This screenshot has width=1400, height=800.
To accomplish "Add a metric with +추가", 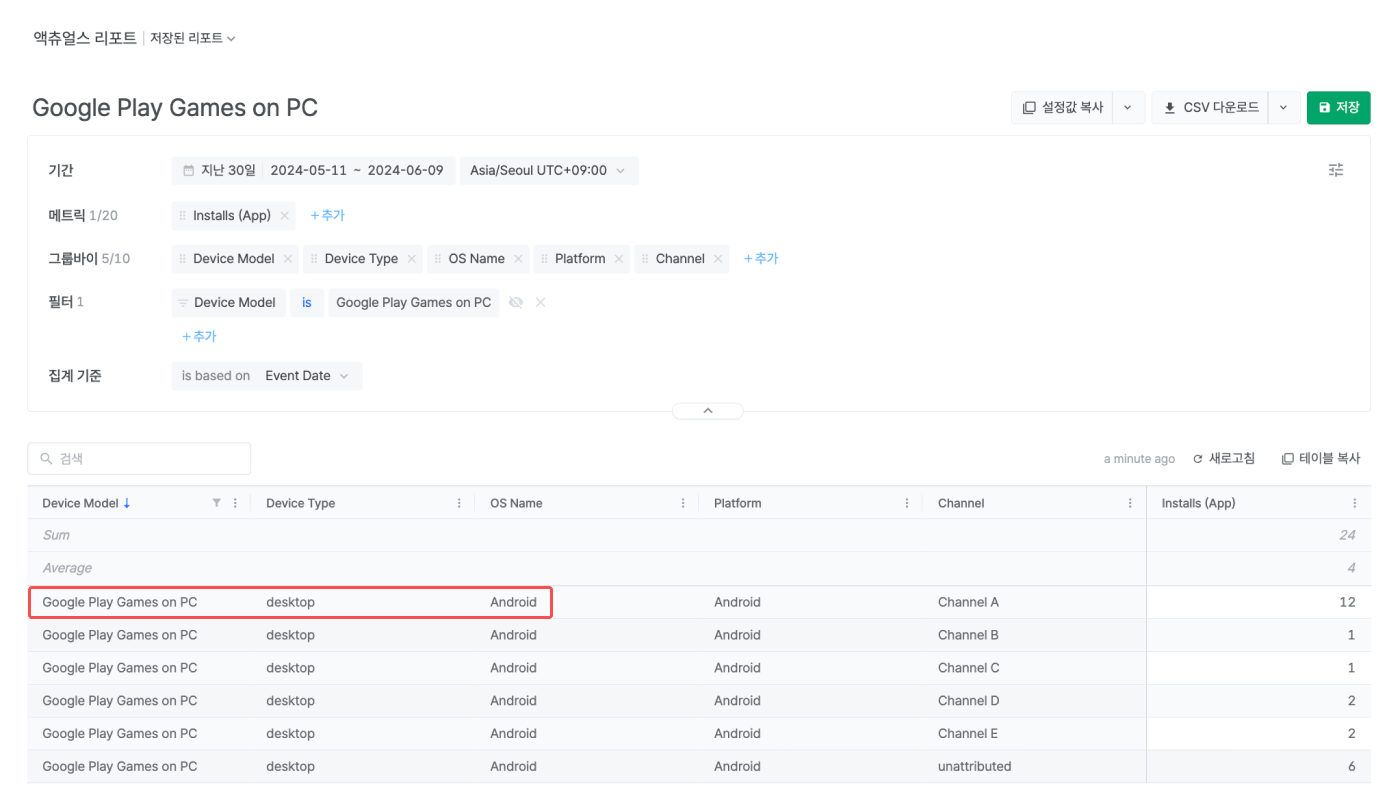I will point(327,215).
